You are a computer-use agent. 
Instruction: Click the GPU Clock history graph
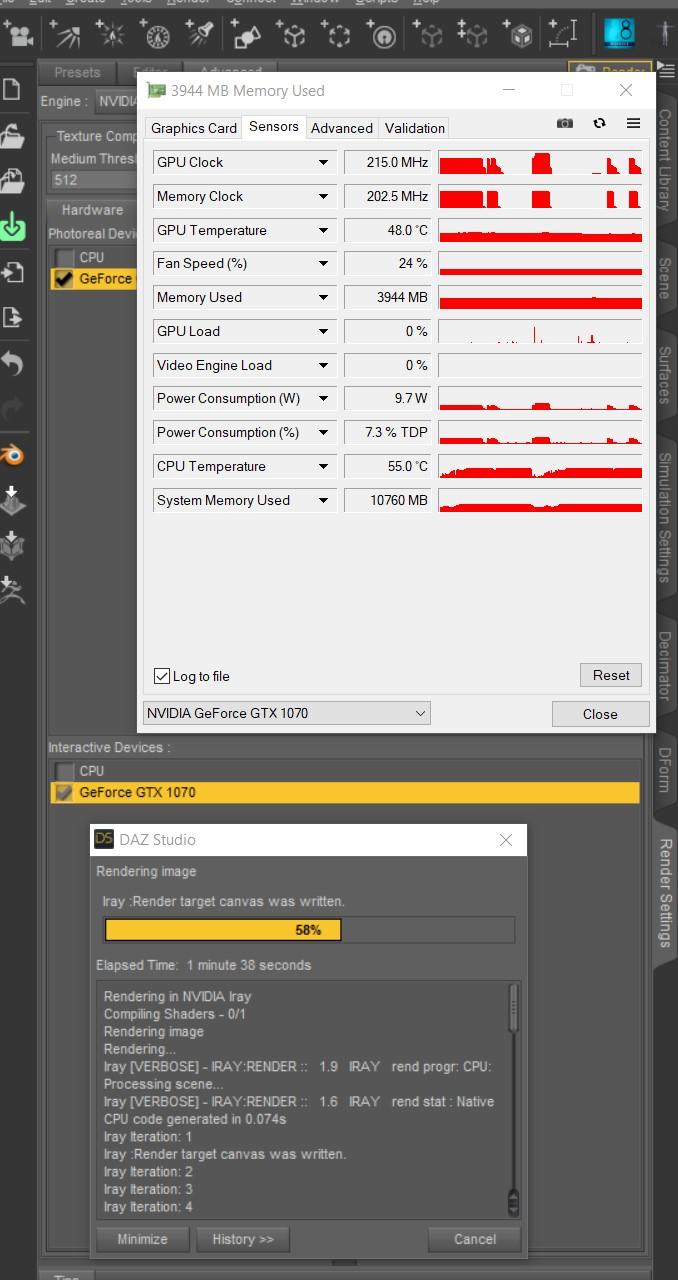[540, 162]
